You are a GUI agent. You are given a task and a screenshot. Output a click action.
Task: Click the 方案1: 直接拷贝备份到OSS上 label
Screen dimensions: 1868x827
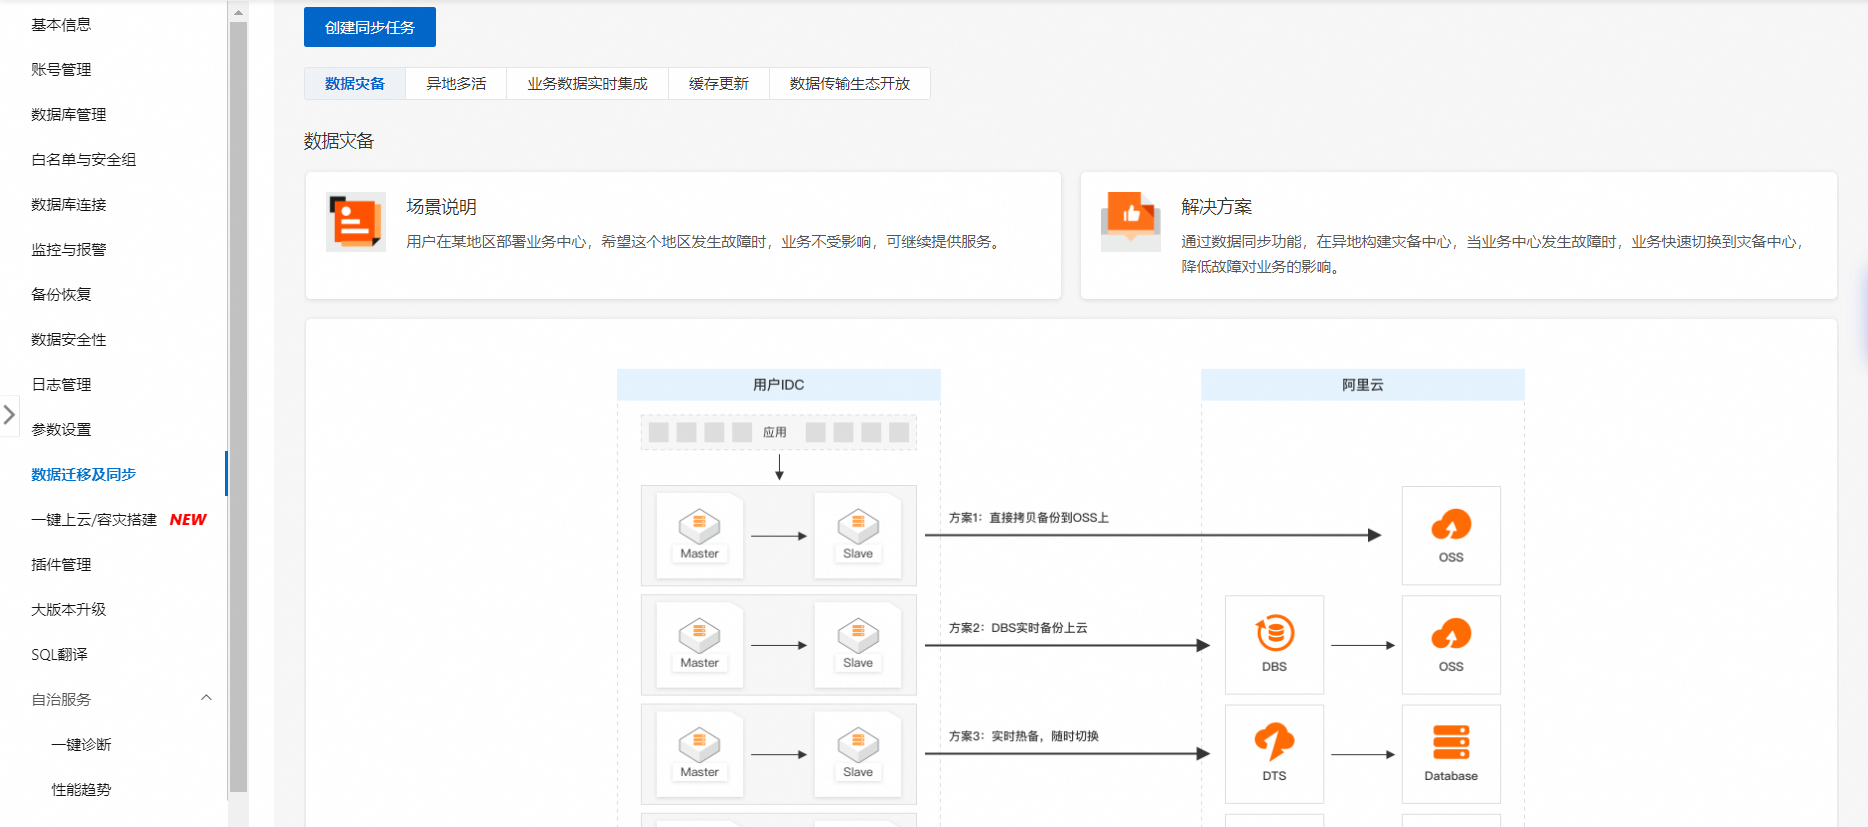[1029, 518]
